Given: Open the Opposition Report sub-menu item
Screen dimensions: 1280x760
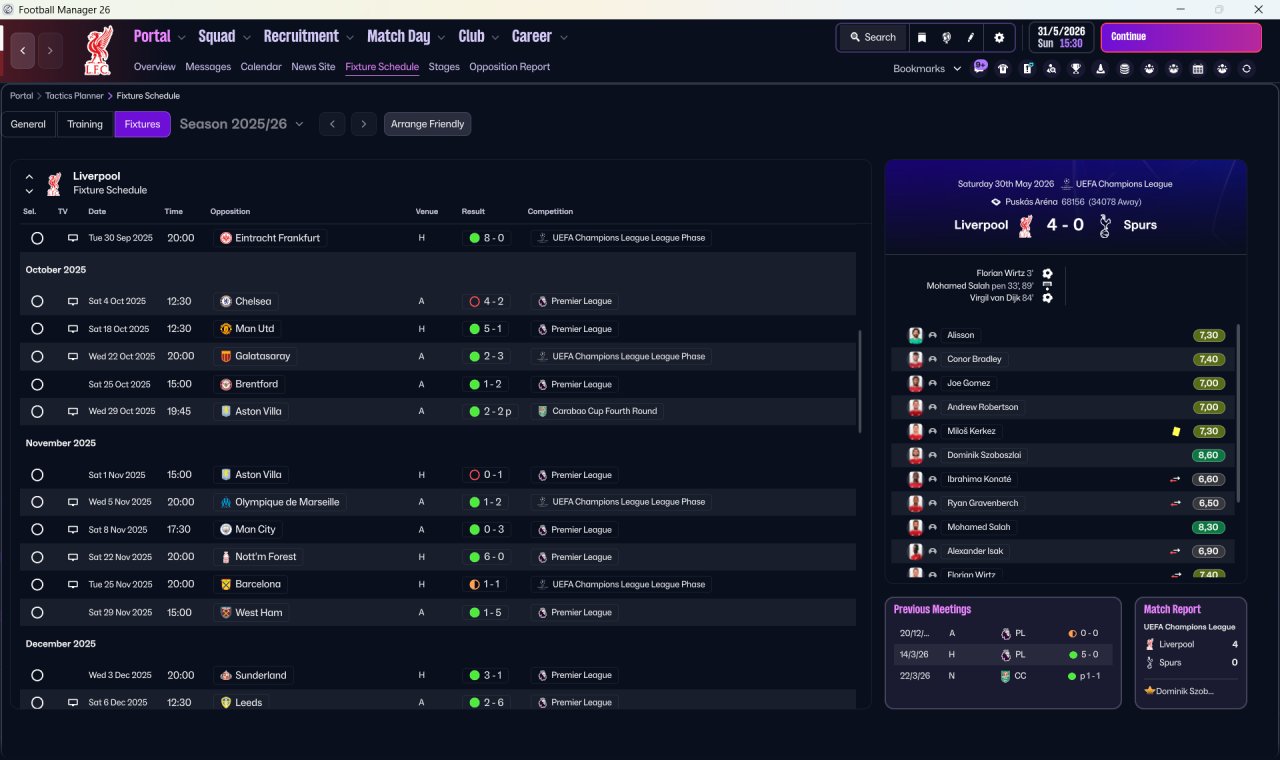Looking at the screenshot, I should (510, 67).
